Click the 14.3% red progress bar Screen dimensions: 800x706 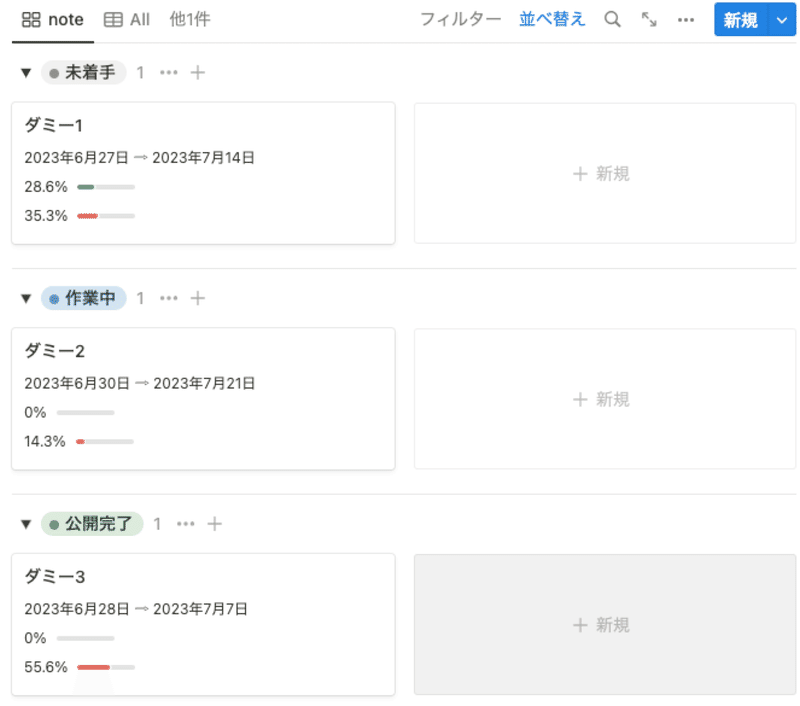point(105,442)
